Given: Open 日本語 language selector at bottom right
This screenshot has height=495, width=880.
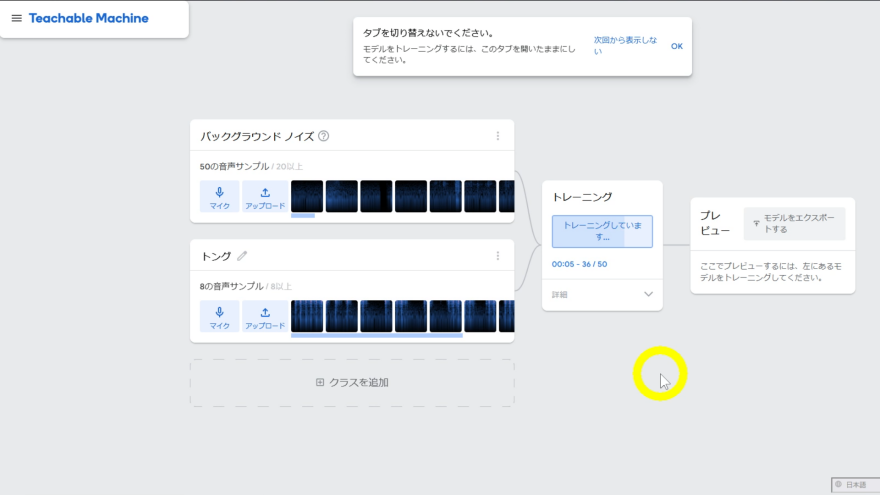Looking at the screenshot, I should tap(855, 484).
